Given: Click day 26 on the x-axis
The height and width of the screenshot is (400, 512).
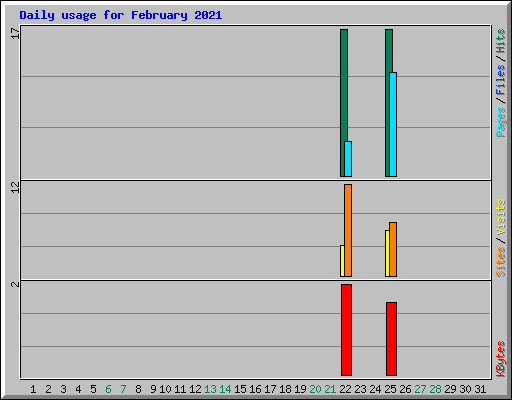Looking at the screenshot, I should [x=405, y=389].
